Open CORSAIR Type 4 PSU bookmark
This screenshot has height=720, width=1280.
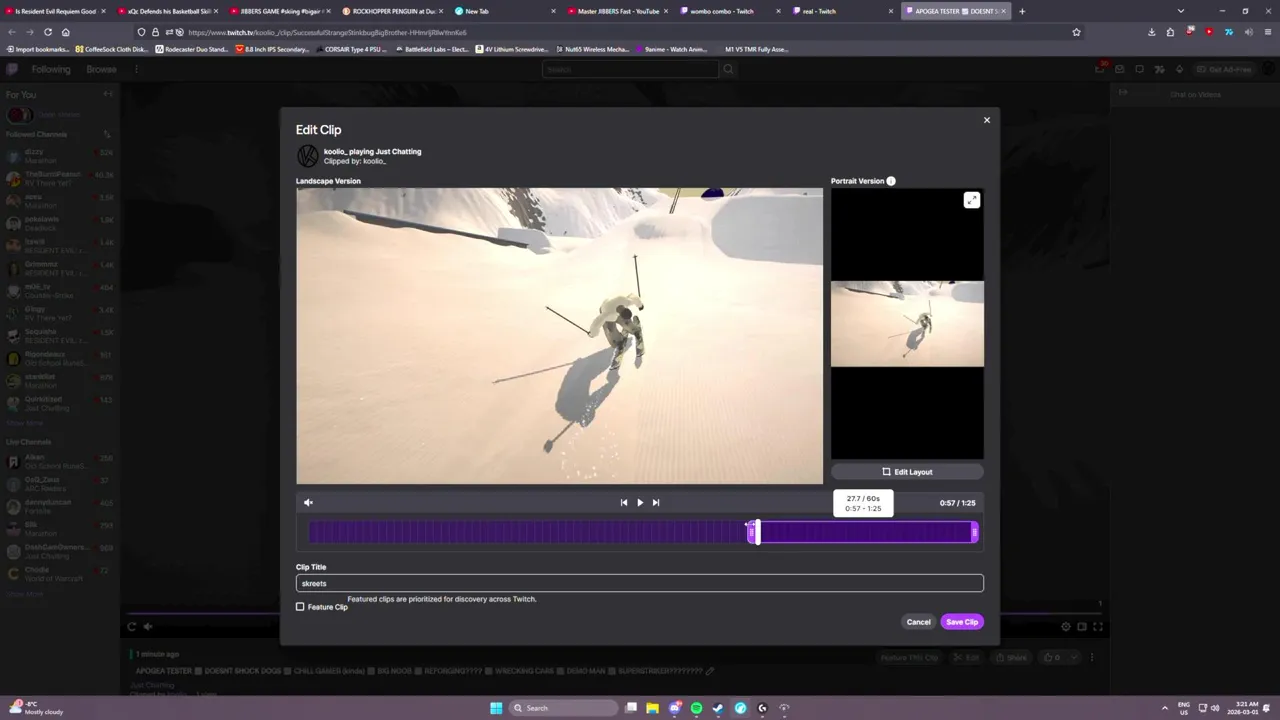350,49
